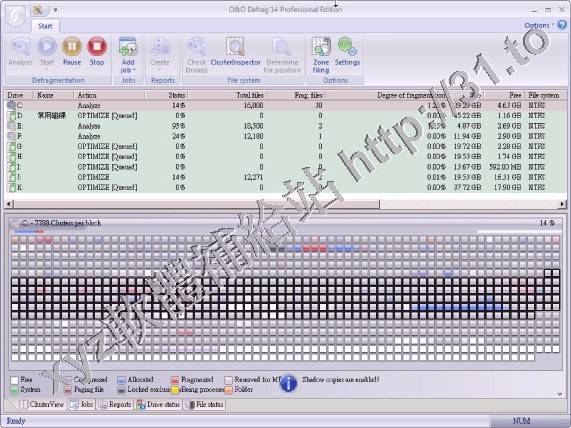Expand the quick access toolbar dropdown arrow

point(55,10)
